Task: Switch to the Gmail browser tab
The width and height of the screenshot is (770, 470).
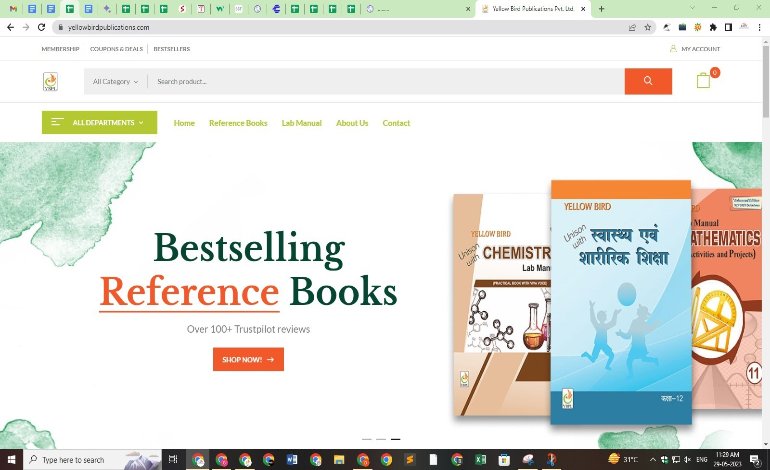Action: (13, 9)
